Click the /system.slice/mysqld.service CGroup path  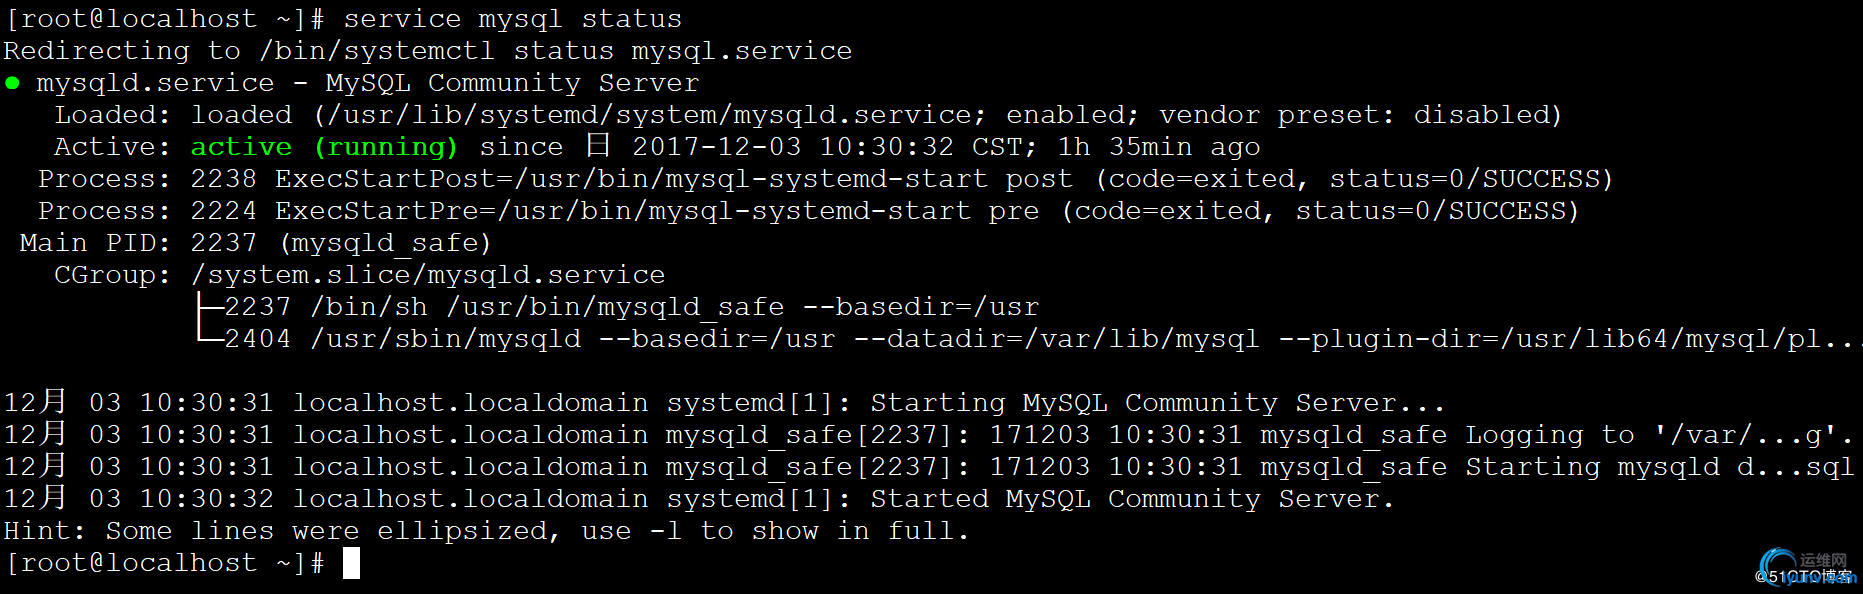coord(428,275)
